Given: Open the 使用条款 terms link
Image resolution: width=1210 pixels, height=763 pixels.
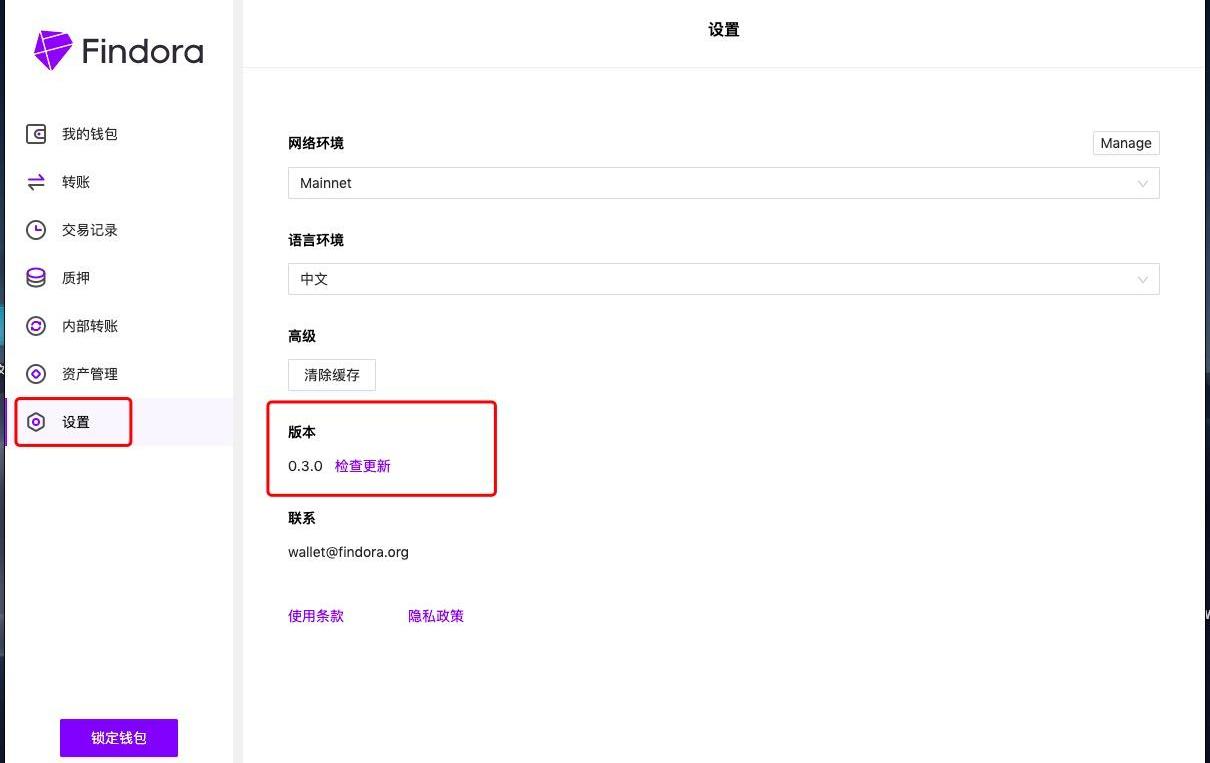Looking at the screenshot, I should tap(316, 616).
